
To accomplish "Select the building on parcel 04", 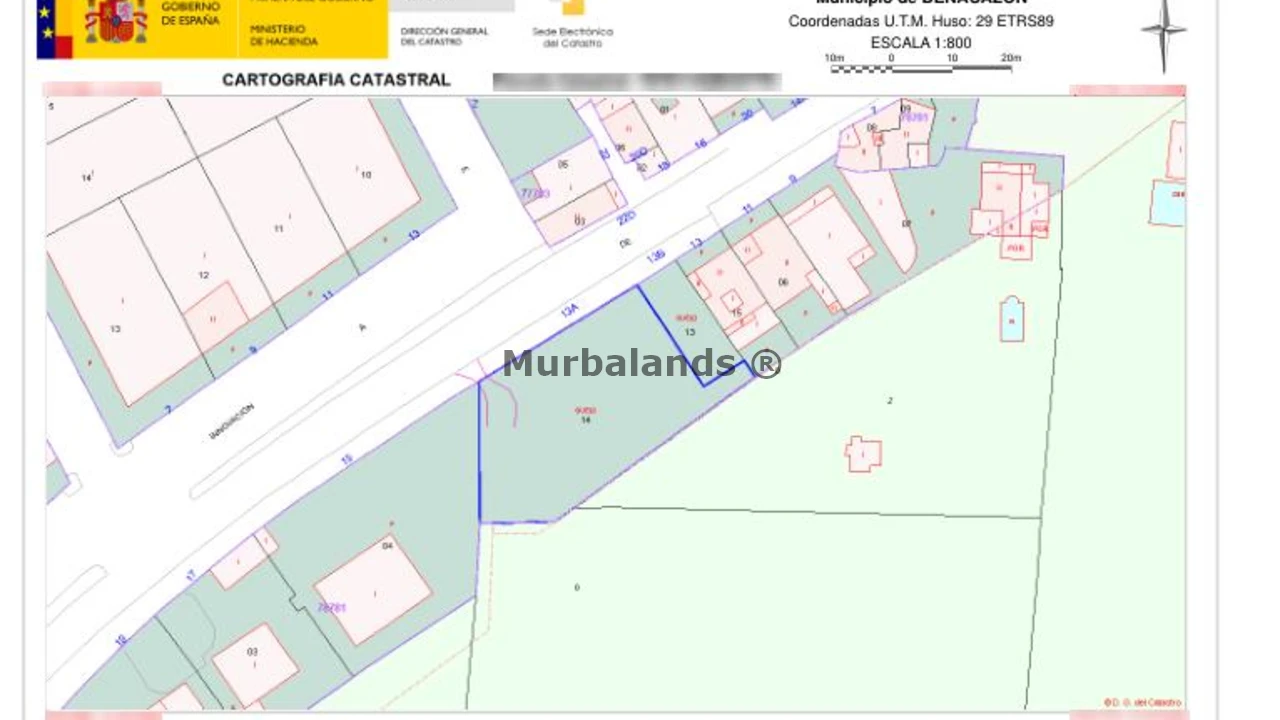I will (373, 589).
